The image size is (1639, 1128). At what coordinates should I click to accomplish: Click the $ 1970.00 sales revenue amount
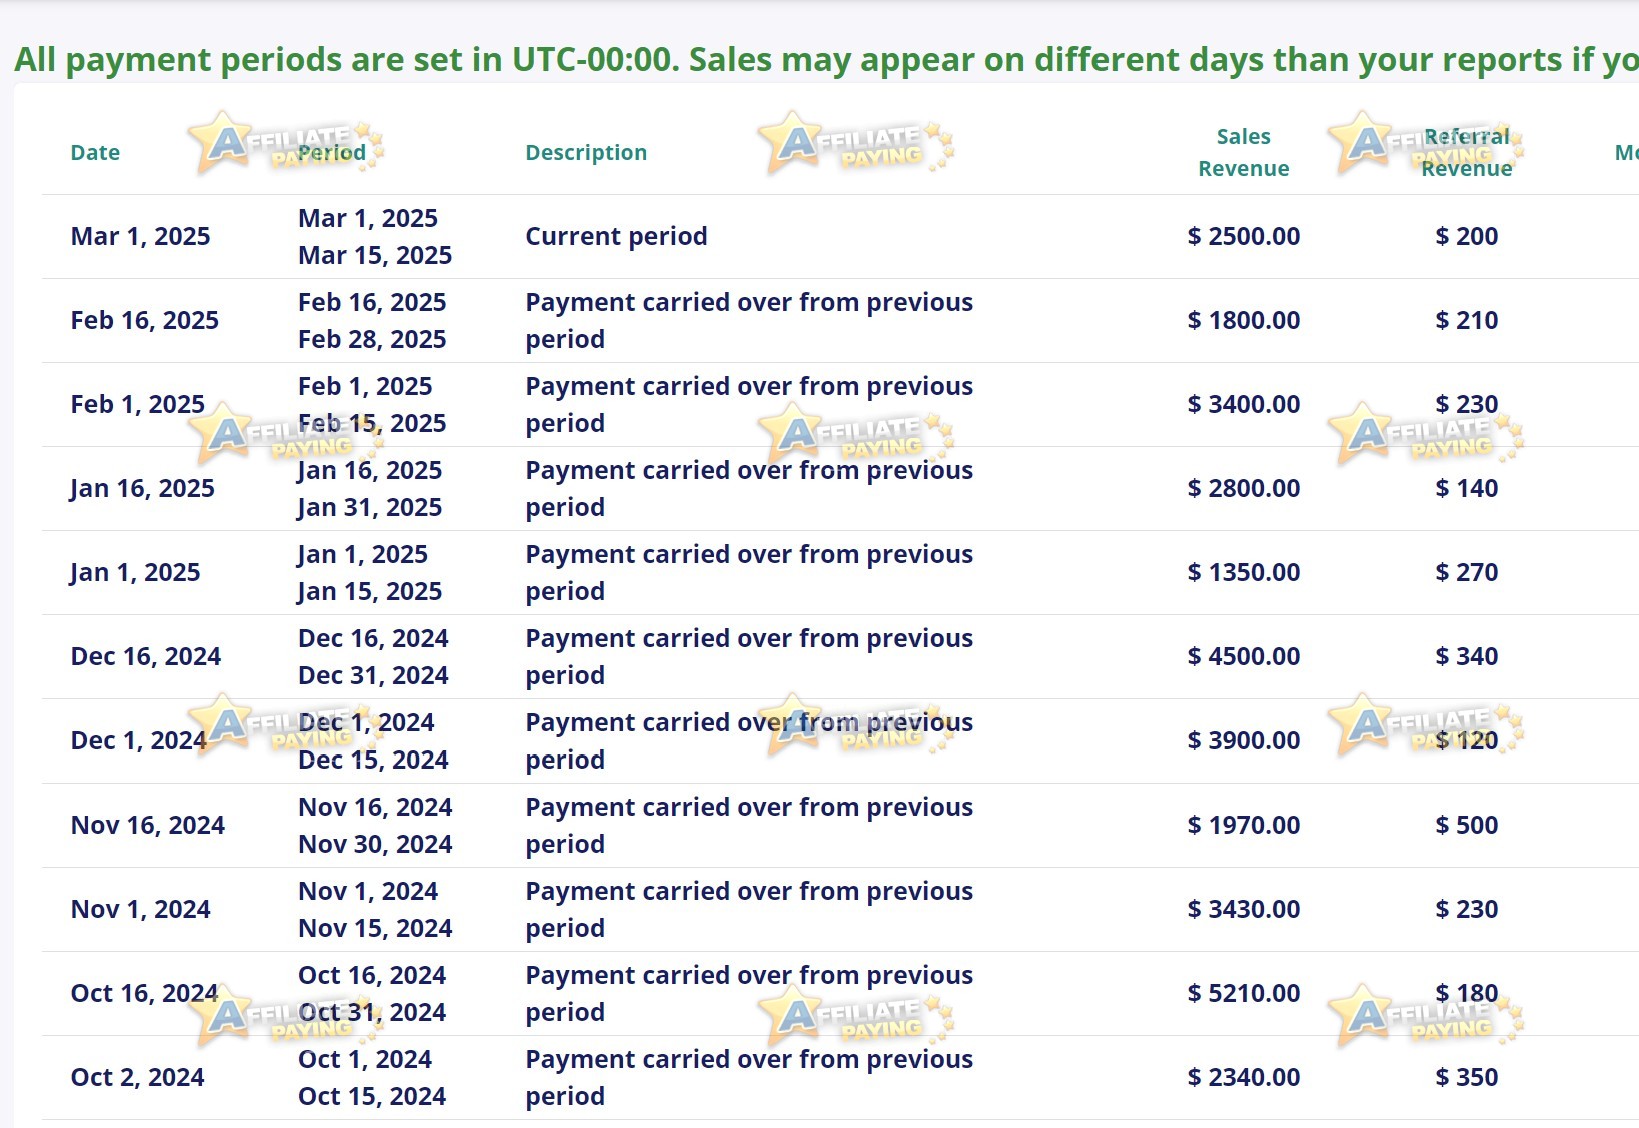pos(1244,826)
